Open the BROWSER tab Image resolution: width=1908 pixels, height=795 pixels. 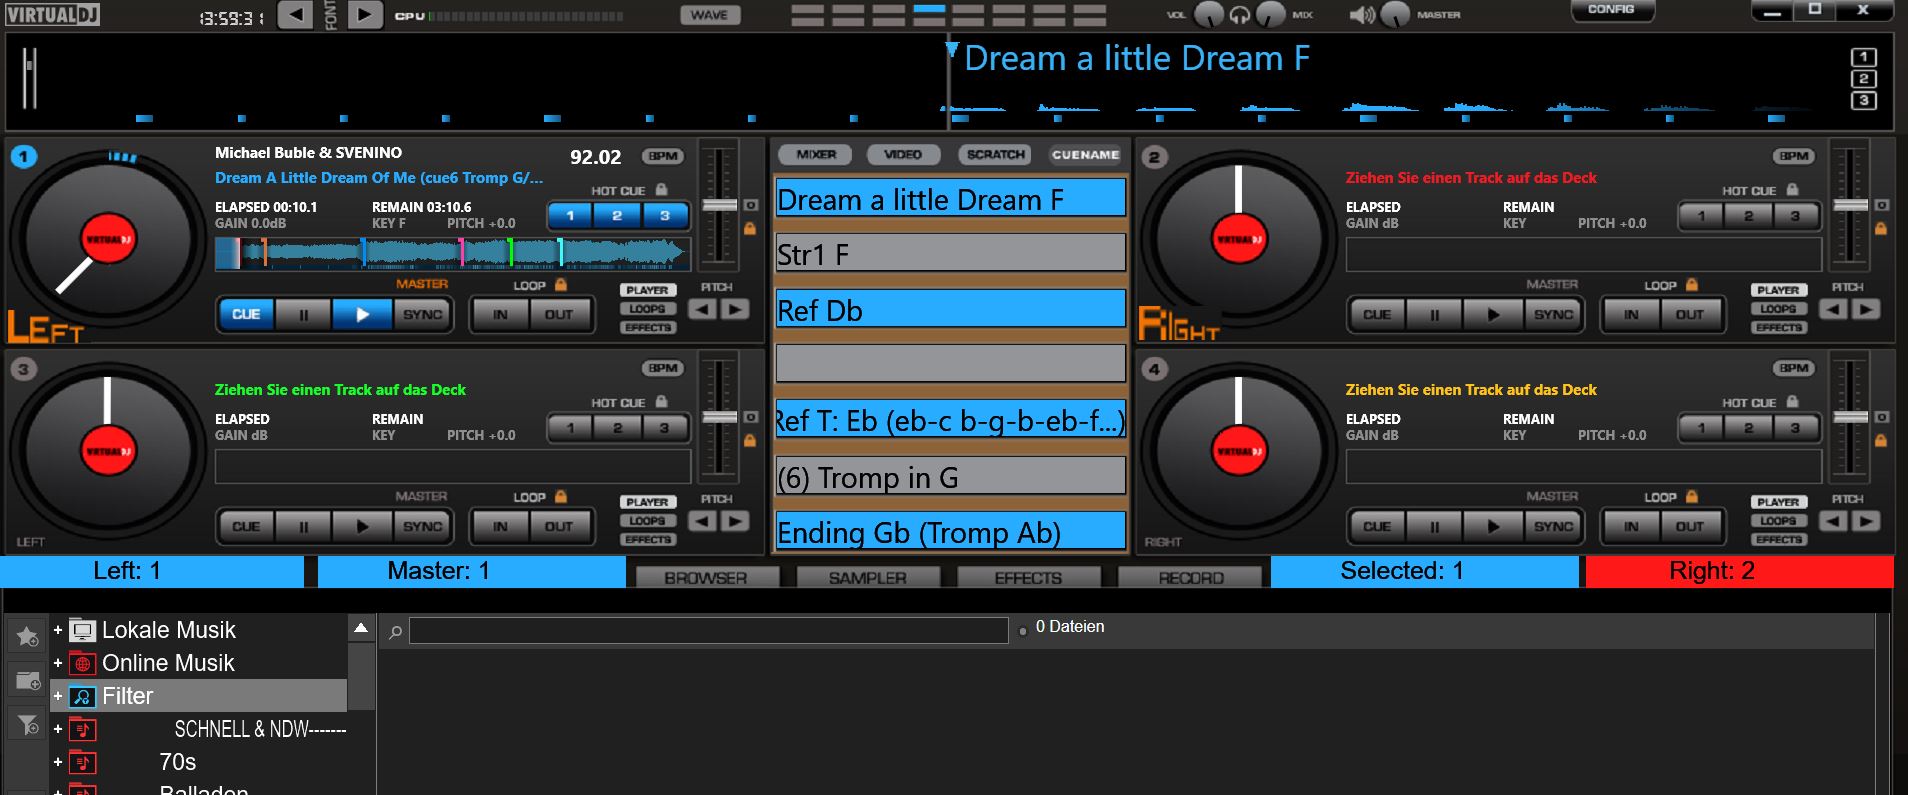(x=706, y=577)
